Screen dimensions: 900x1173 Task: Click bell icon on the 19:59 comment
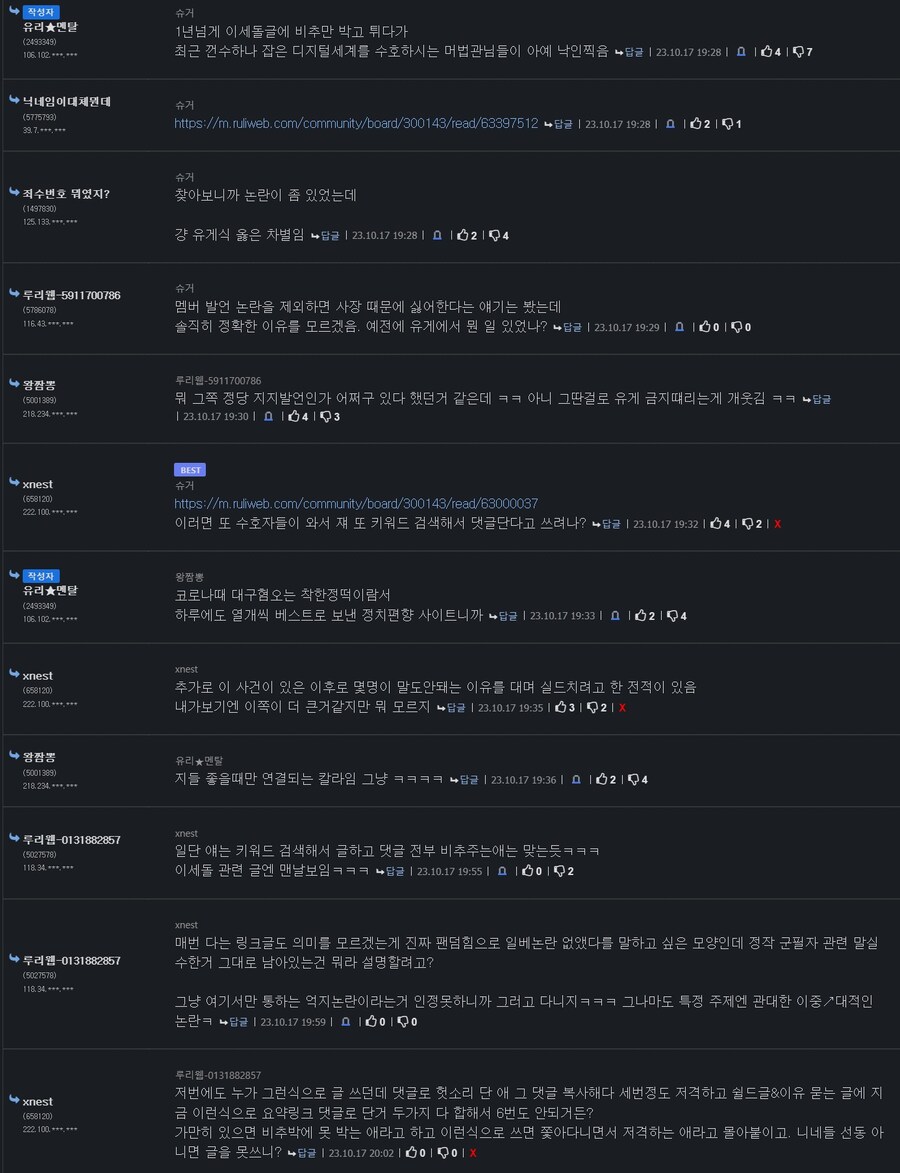pos(345,1021)
